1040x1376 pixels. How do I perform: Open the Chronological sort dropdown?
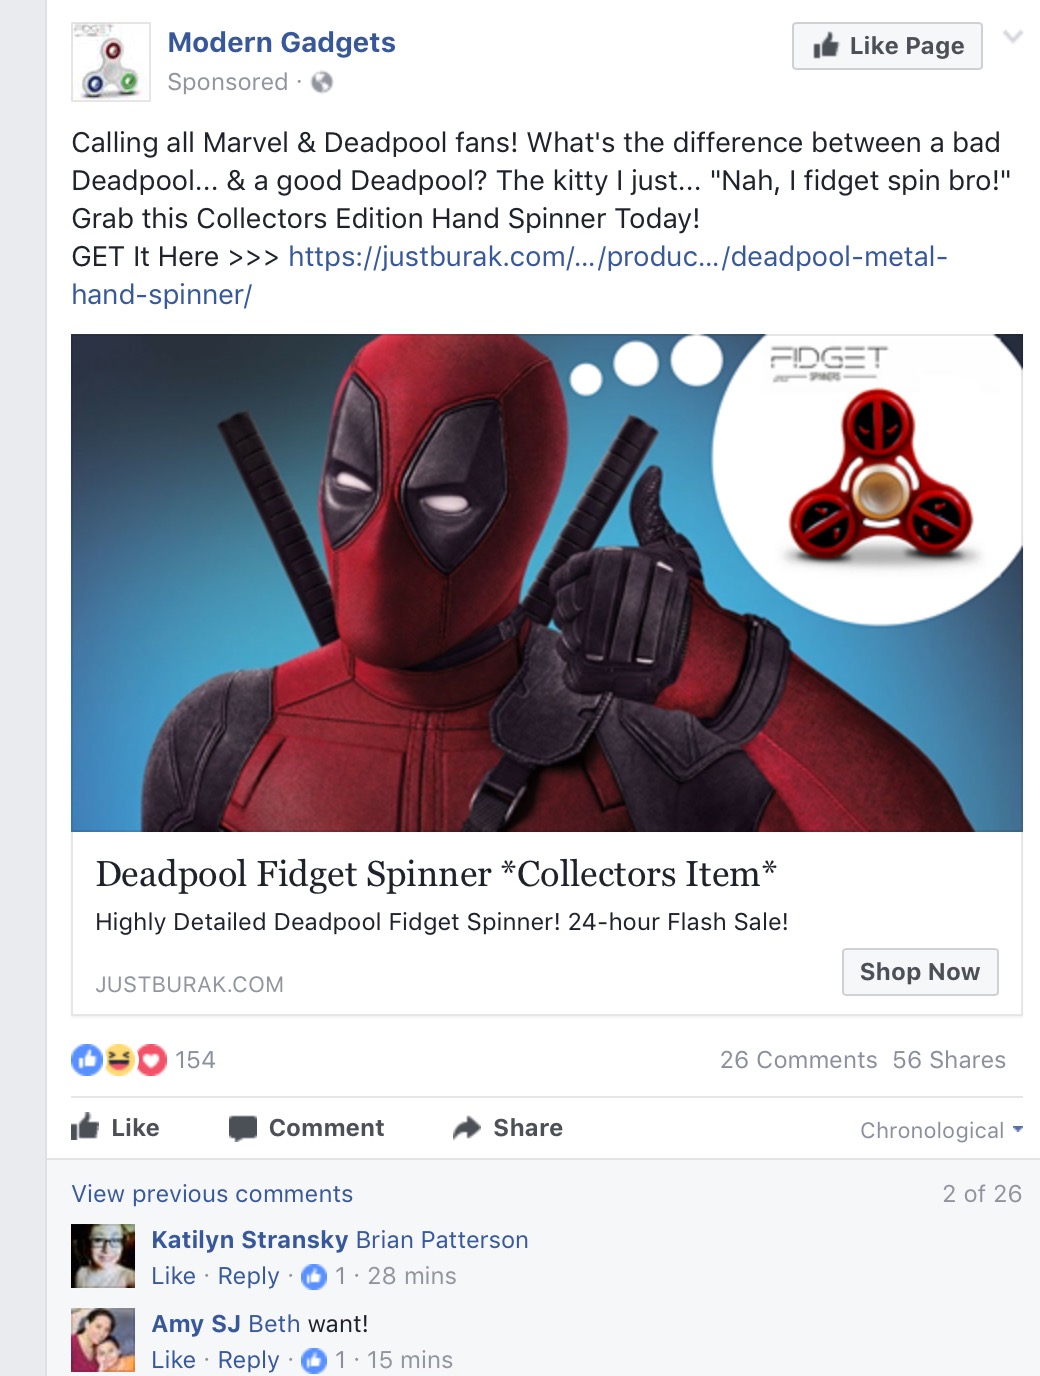pyautogui.click(x=941, y=1130)
